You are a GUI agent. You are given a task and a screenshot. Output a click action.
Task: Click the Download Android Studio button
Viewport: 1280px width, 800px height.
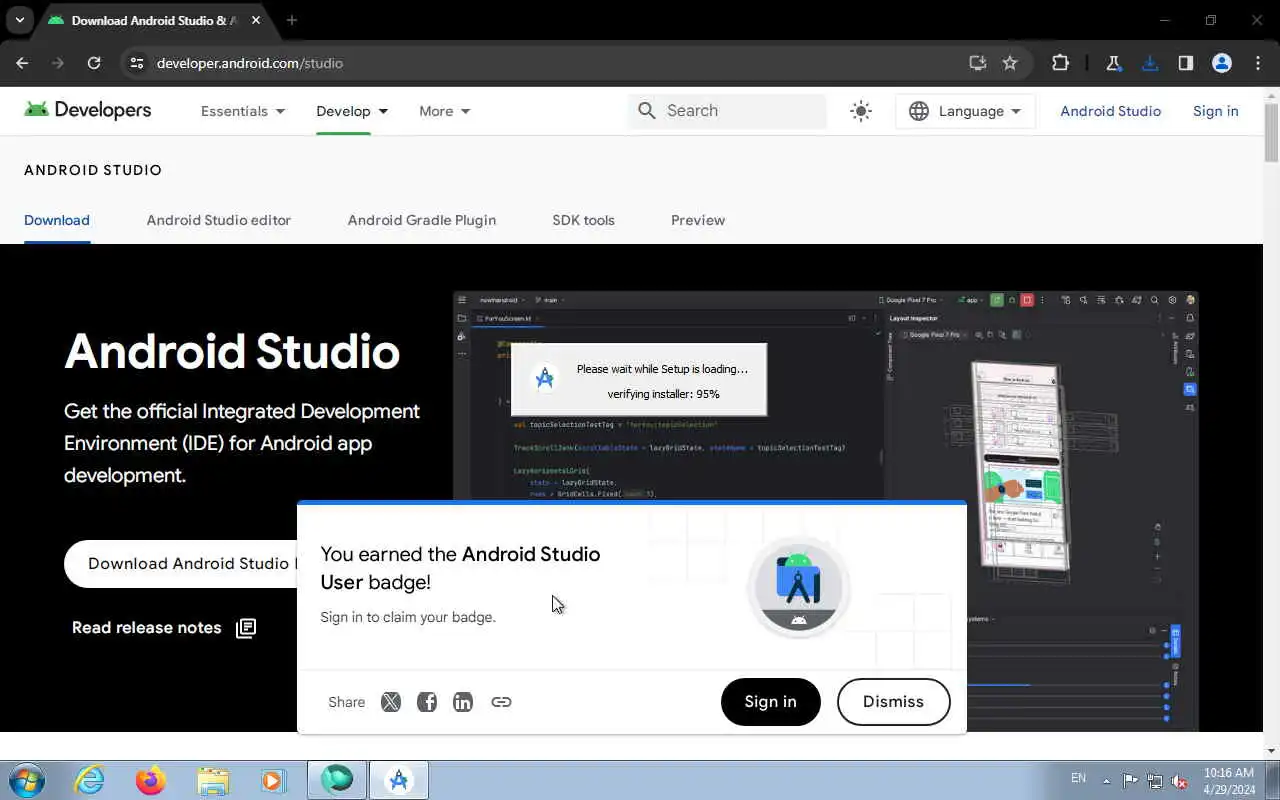181,563
